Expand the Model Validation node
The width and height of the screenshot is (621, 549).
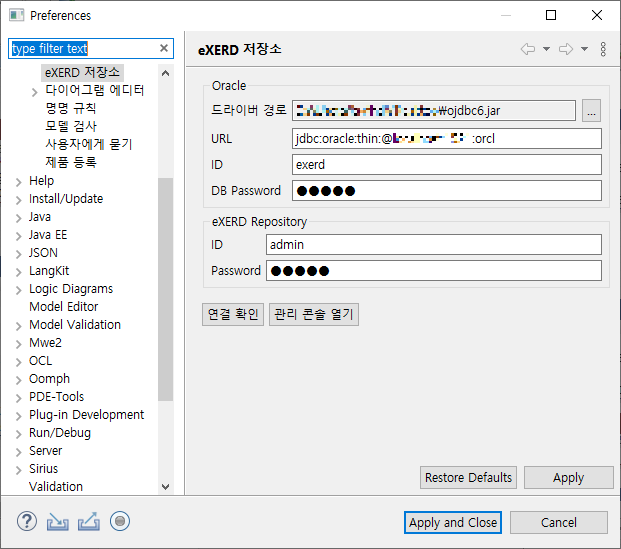pos(18,326)
